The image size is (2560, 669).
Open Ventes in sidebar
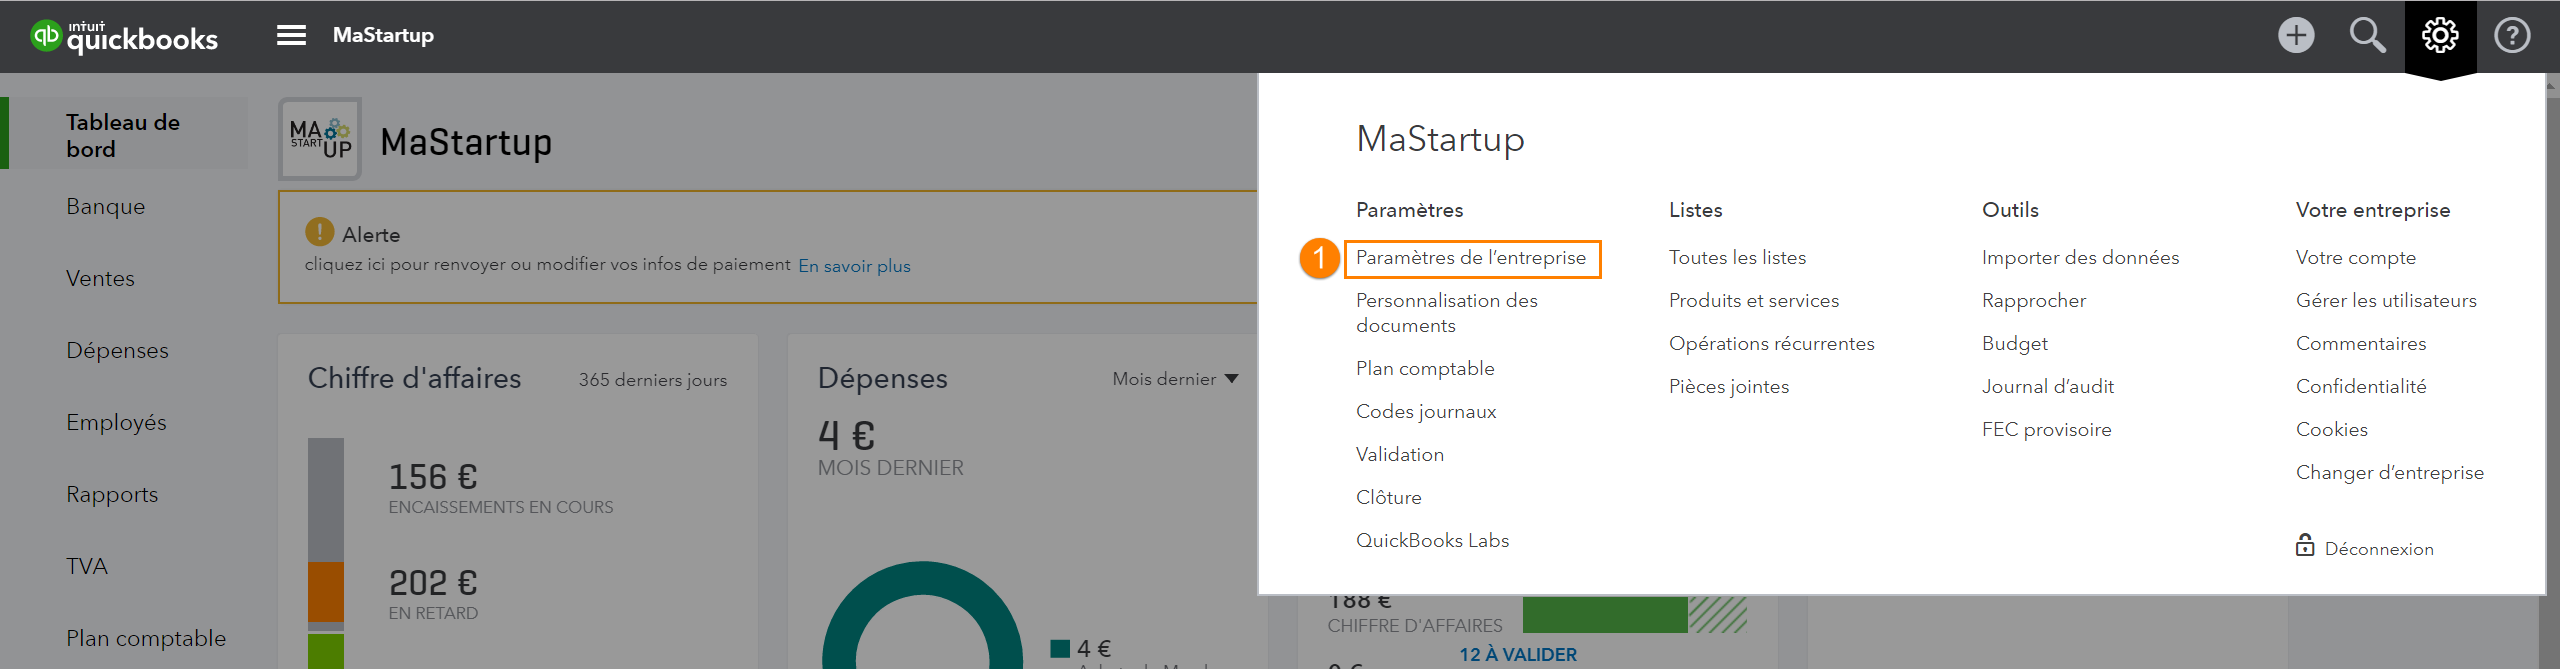pyautogui.click(x=100, y=278)
